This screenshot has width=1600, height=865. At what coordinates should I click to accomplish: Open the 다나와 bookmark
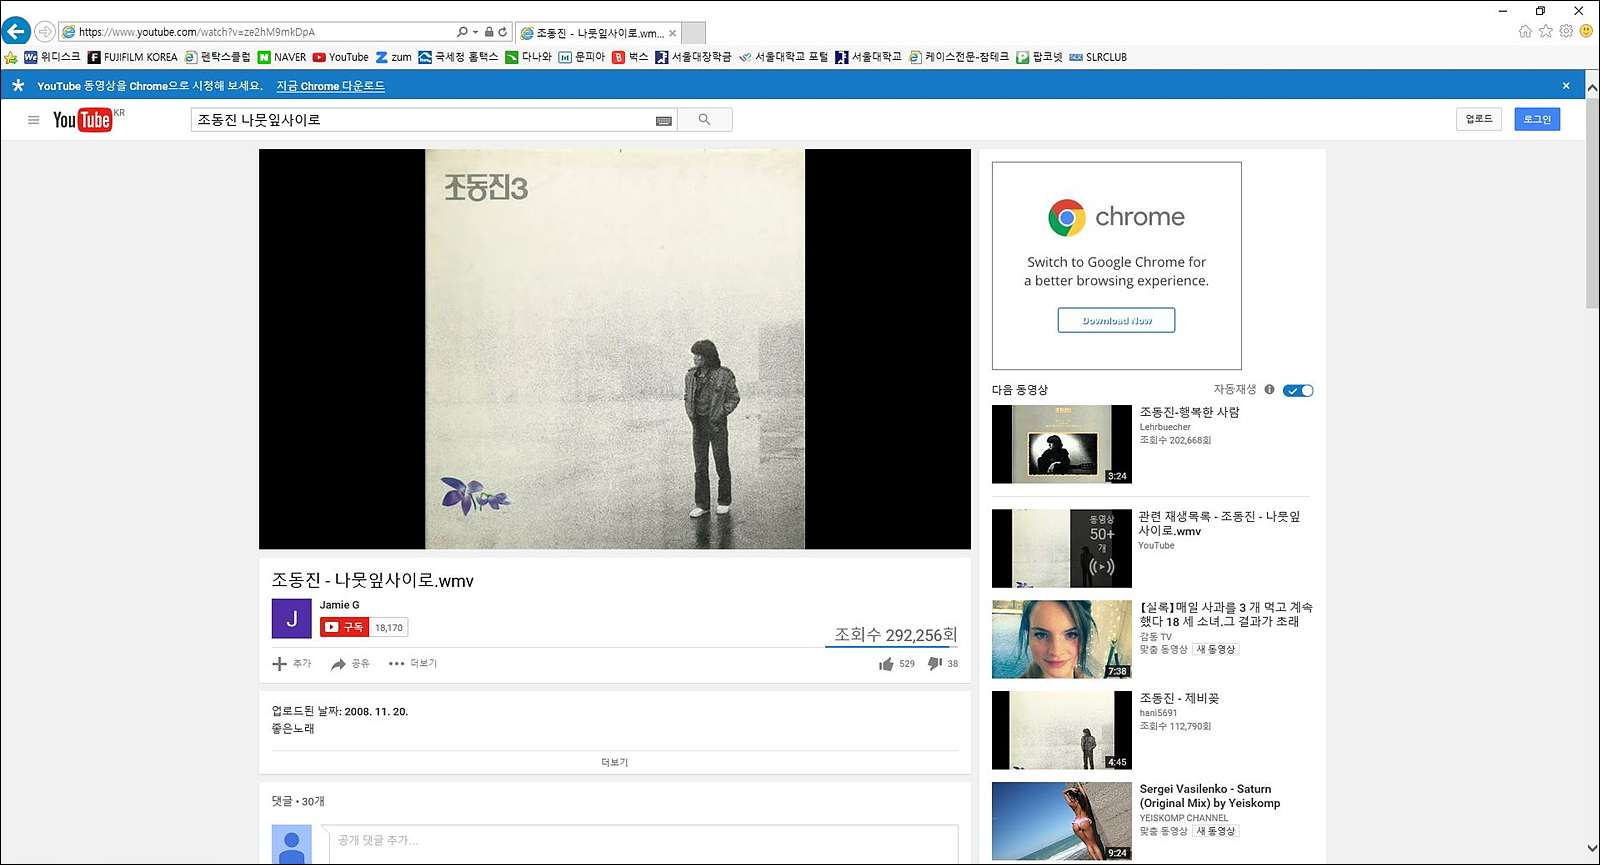(x=528, y=57)
